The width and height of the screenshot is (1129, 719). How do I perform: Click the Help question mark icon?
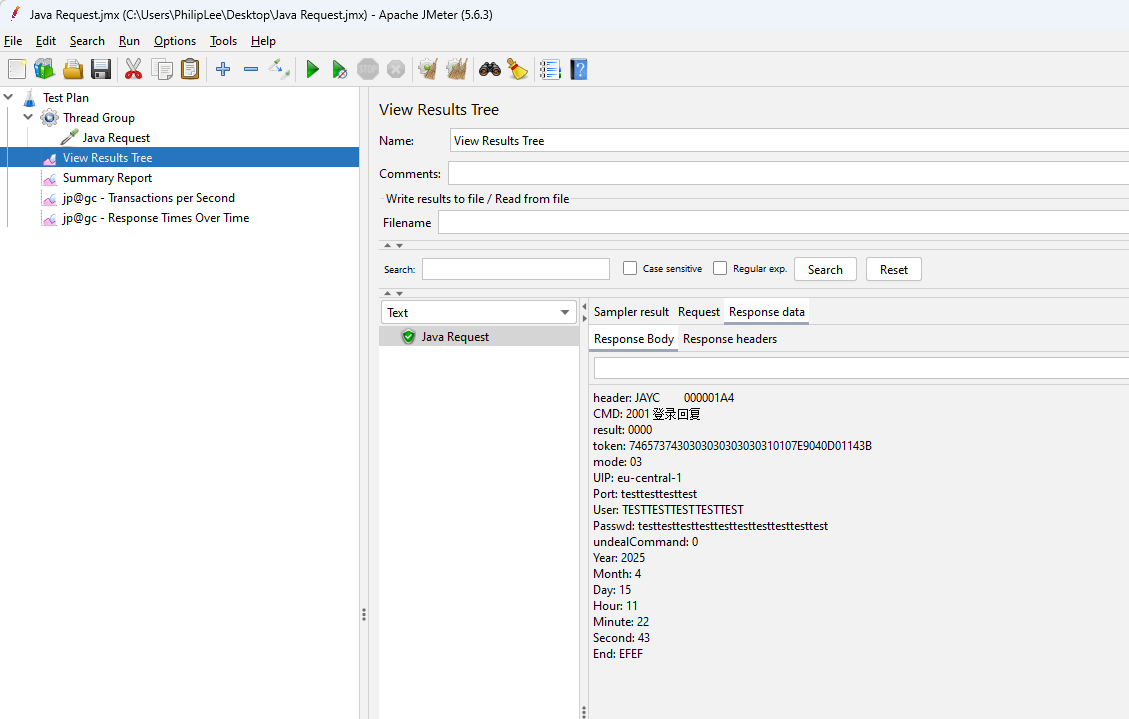point(578,69)
